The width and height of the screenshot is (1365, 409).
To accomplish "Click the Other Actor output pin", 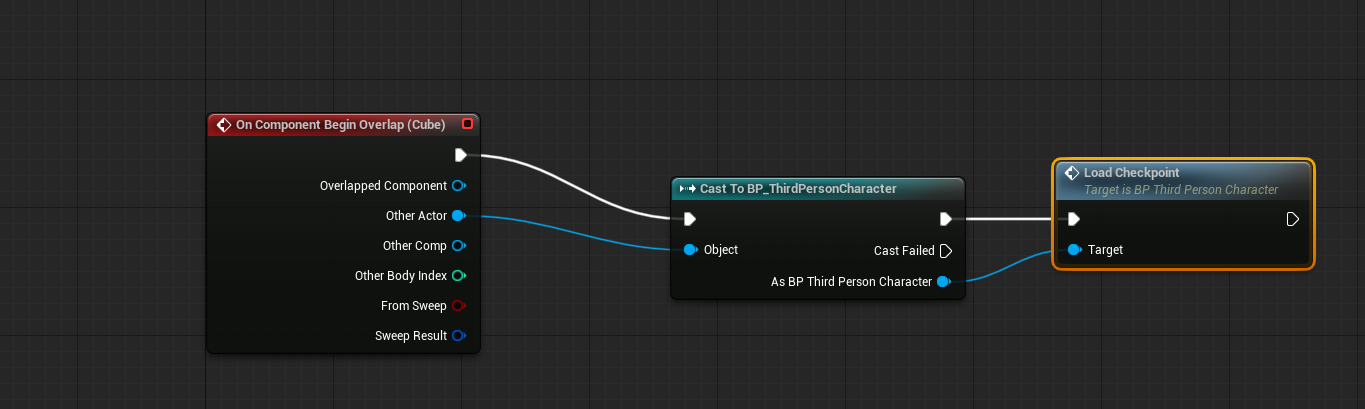I will pos(459,216).
